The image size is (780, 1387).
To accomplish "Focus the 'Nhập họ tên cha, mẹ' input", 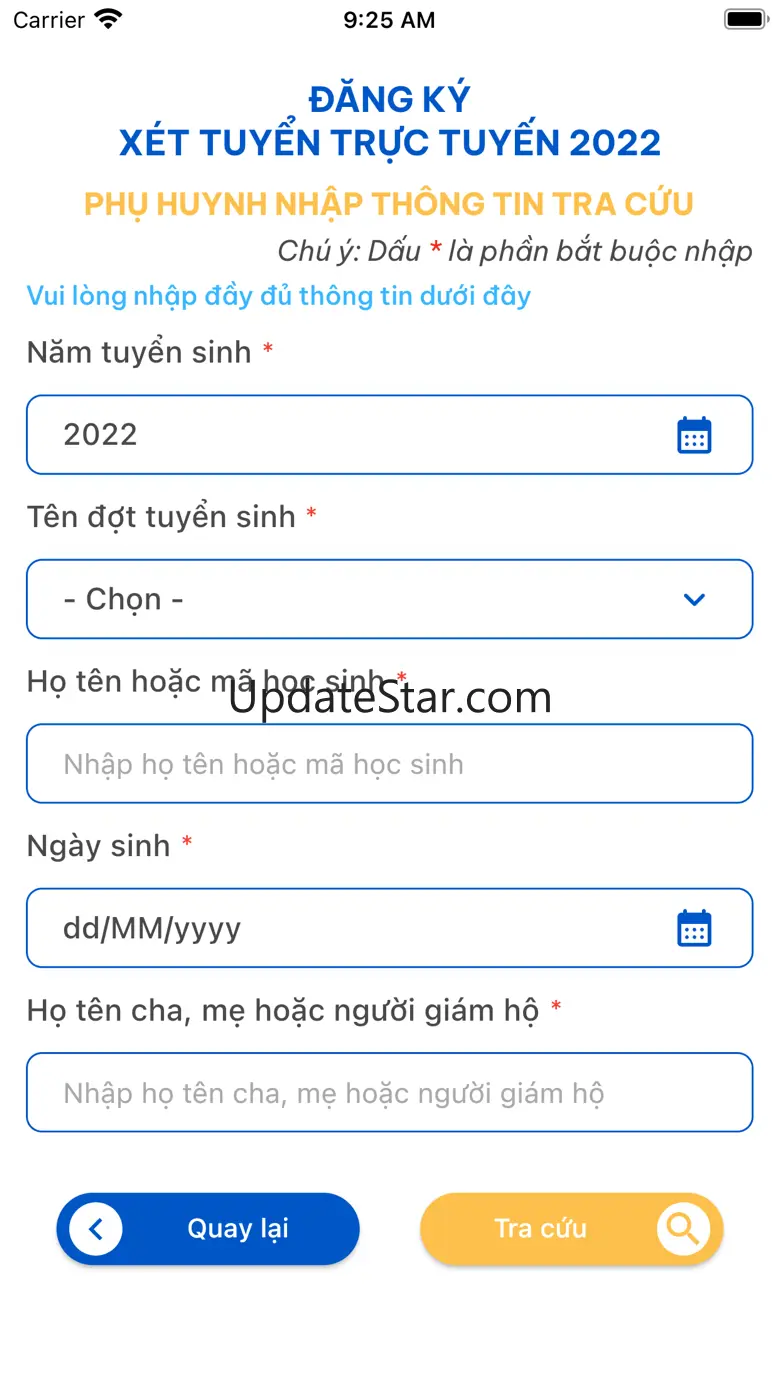I will 389,1093.
